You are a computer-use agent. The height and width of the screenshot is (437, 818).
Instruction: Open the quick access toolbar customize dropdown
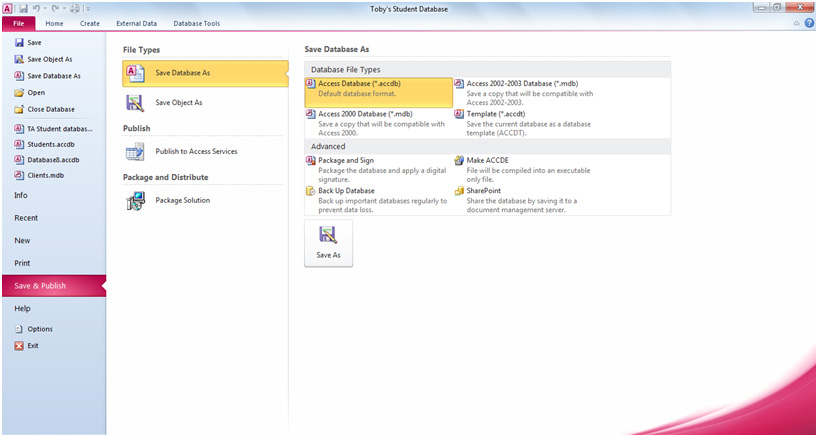coord(87,9)
